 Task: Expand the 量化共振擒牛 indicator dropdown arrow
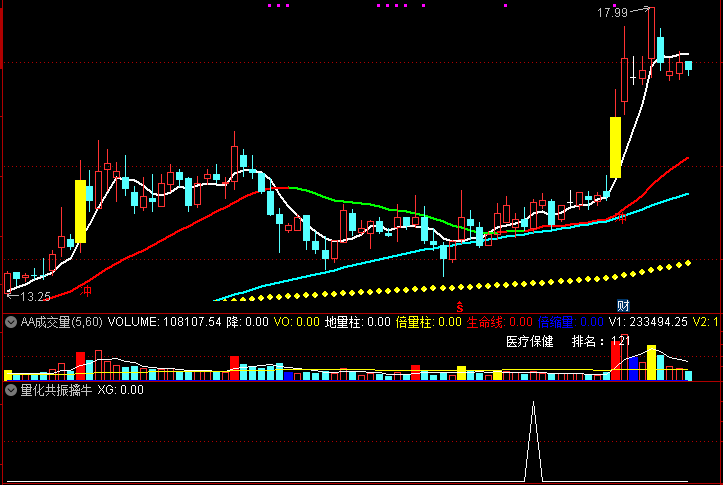(x=11, y=390)
